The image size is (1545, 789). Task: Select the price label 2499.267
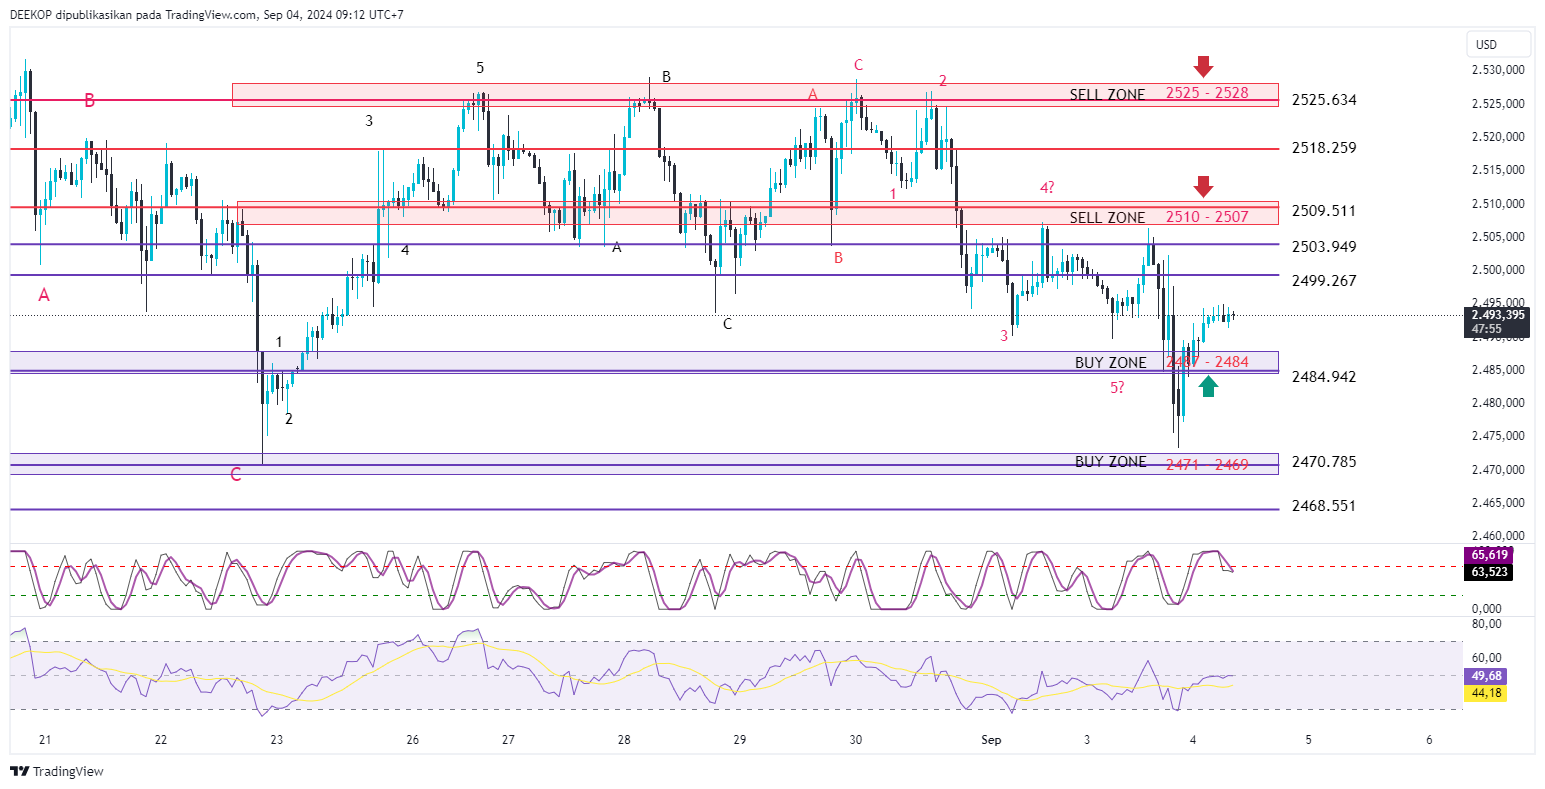click(x=1324, y=281)
